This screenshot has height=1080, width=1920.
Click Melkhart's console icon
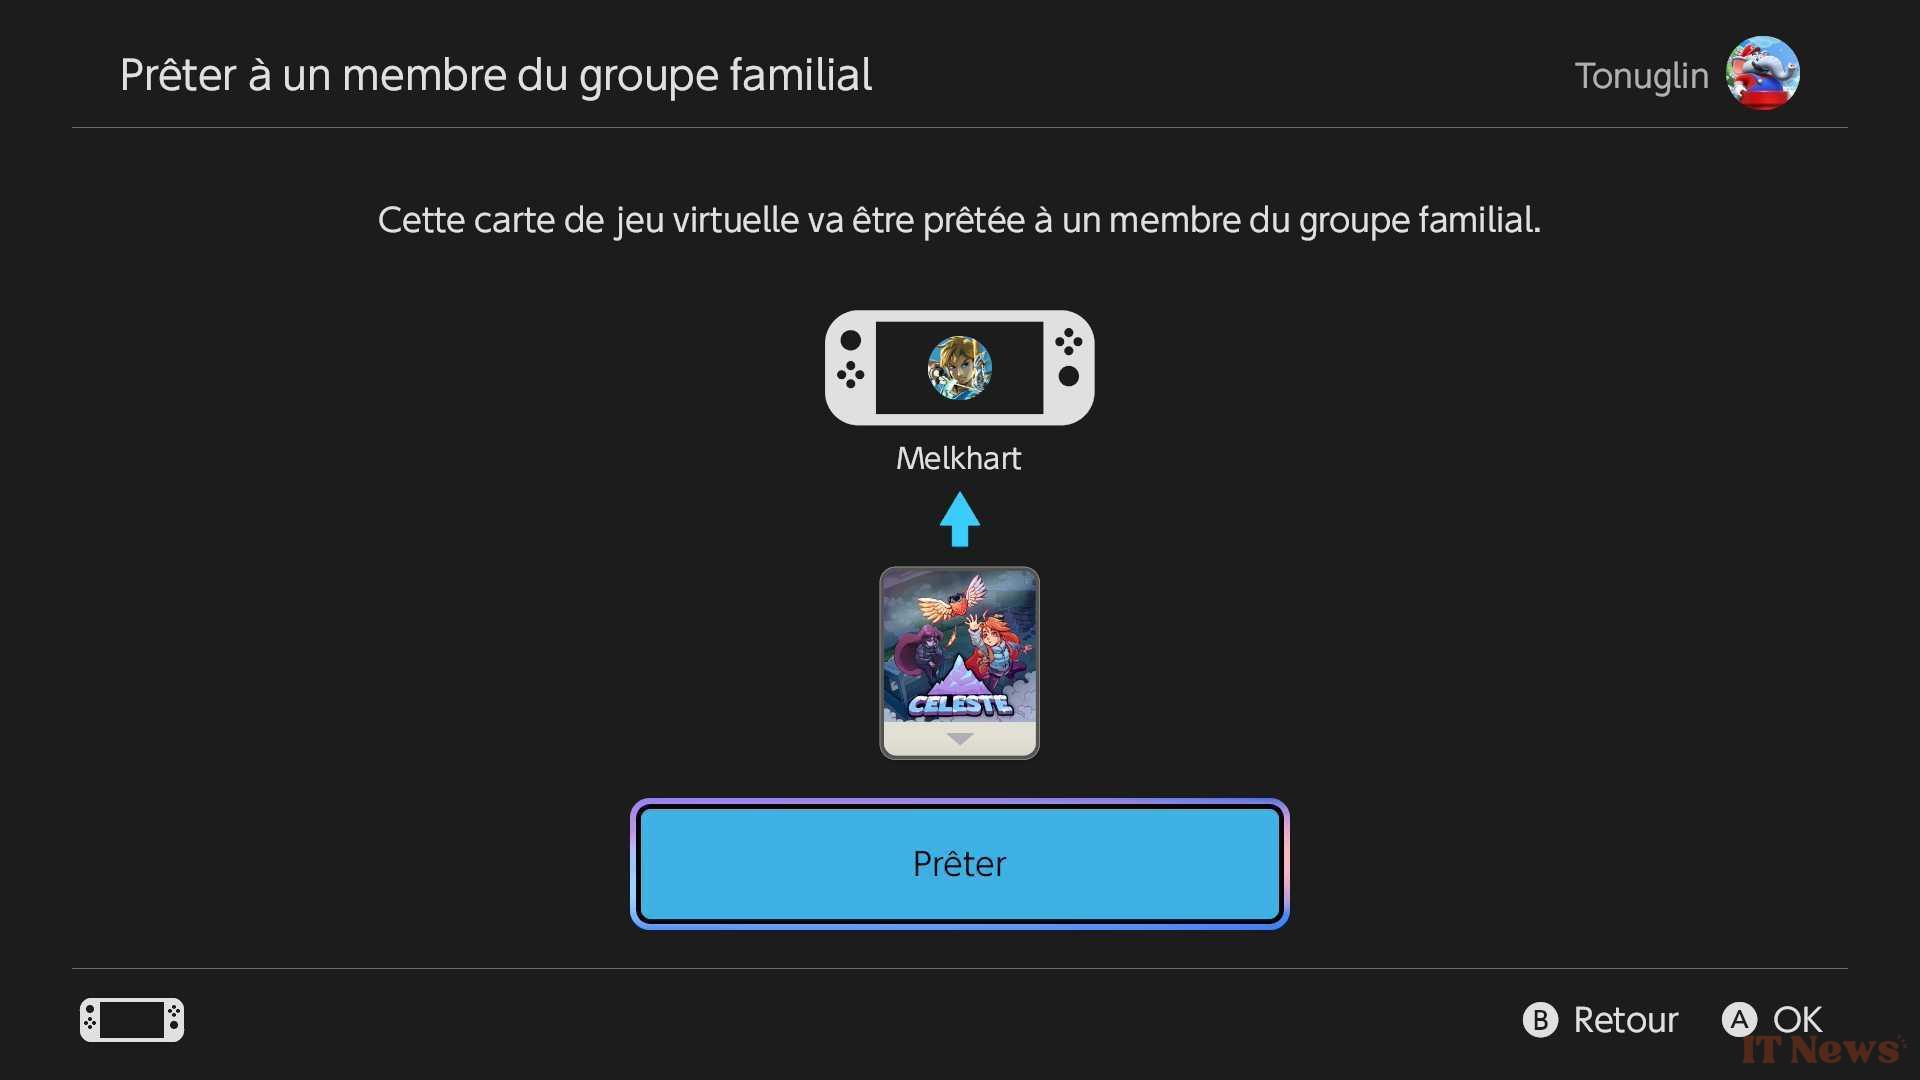[x=960, y=368]
